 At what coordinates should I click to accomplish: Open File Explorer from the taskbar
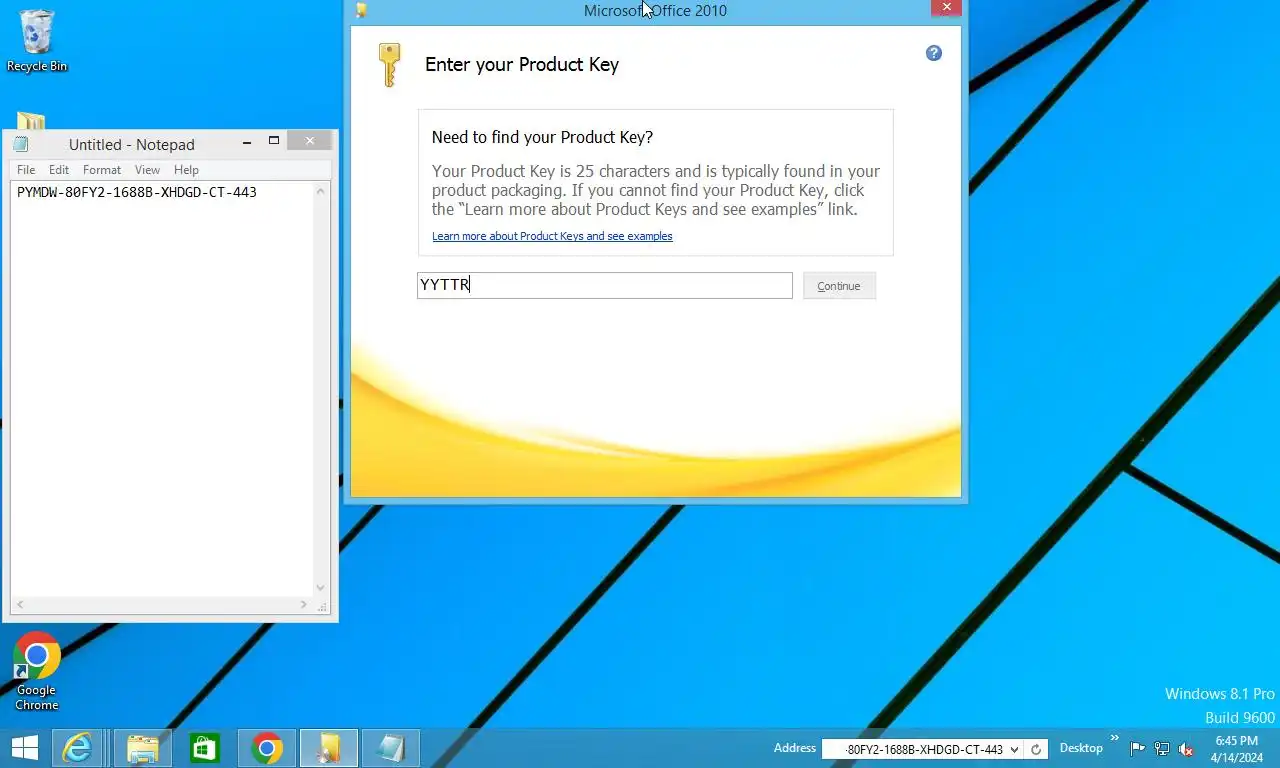143,748
